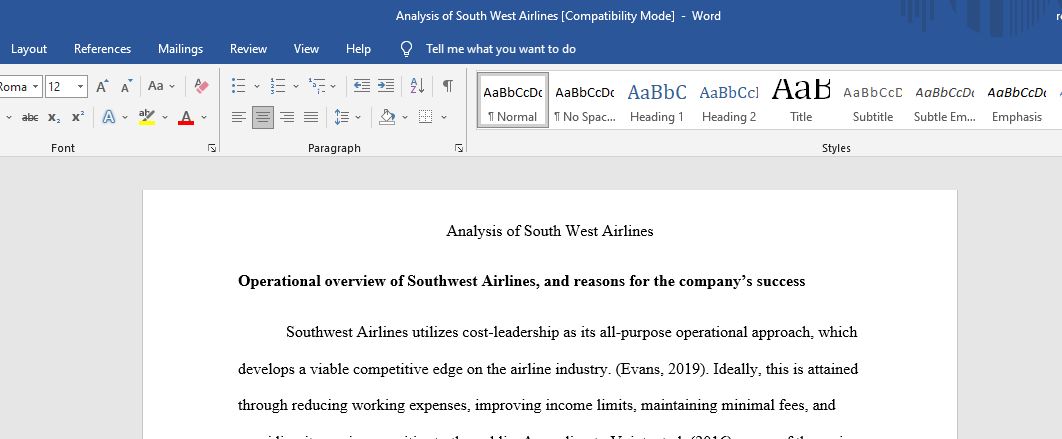Expand numbering library dropdown arrow
Image resolution: width=1062 pixels, height=439 pixels.
pyautogui.click(x=296, y=86)
